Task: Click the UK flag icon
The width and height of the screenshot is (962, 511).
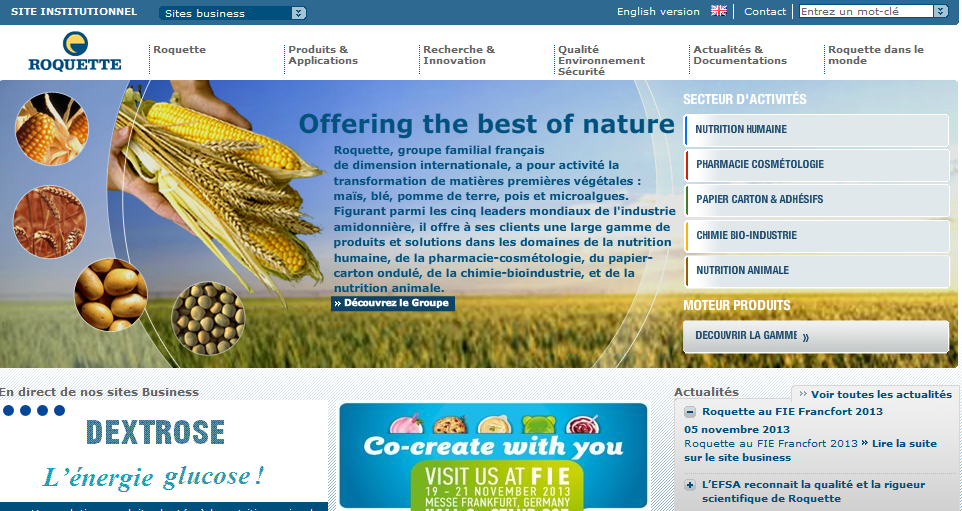Action: pos(718,11)
